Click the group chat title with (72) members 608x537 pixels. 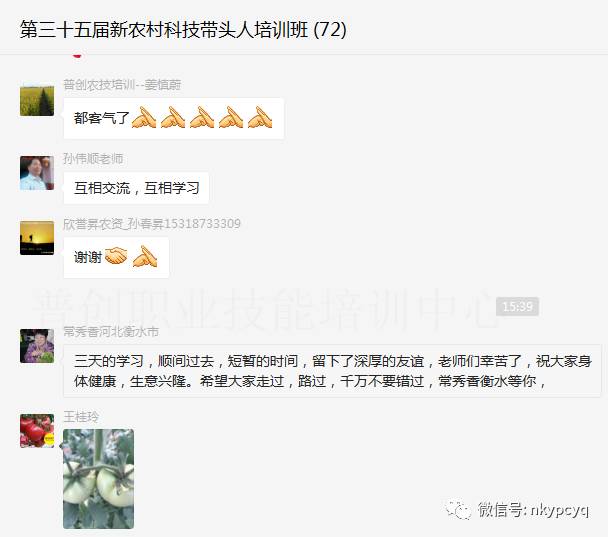(183, 29)
